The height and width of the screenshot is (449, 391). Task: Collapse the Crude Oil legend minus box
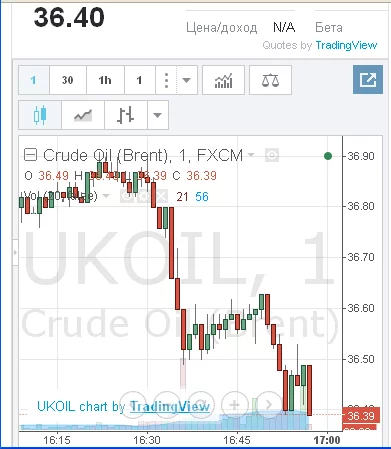[30, 155]
